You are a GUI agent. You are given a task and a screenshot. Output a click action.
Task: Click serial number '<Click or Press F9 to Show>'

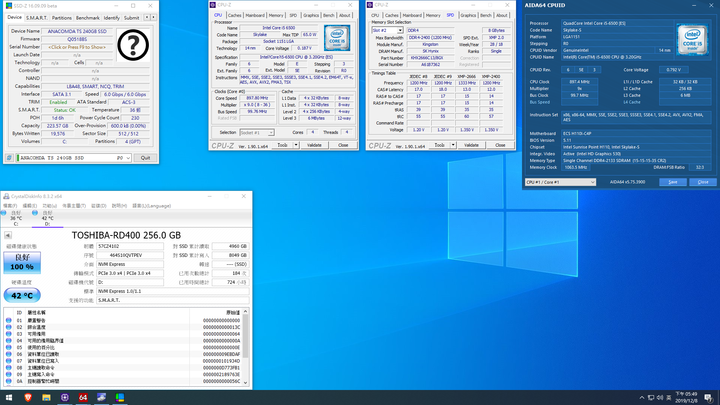click(x=77, y=47)
